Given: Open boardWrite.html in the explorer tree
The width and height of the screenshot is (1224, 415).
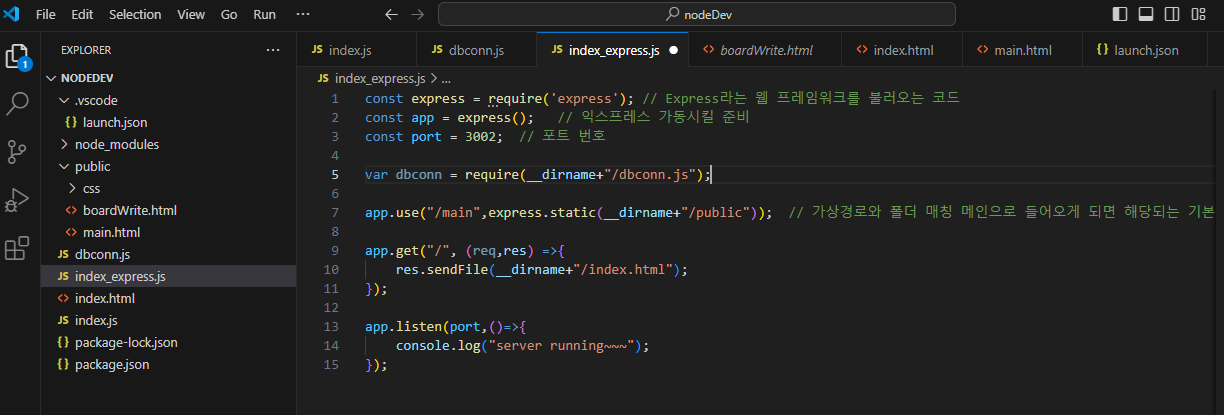Looking at the screenshot, I should pos(169,210).
